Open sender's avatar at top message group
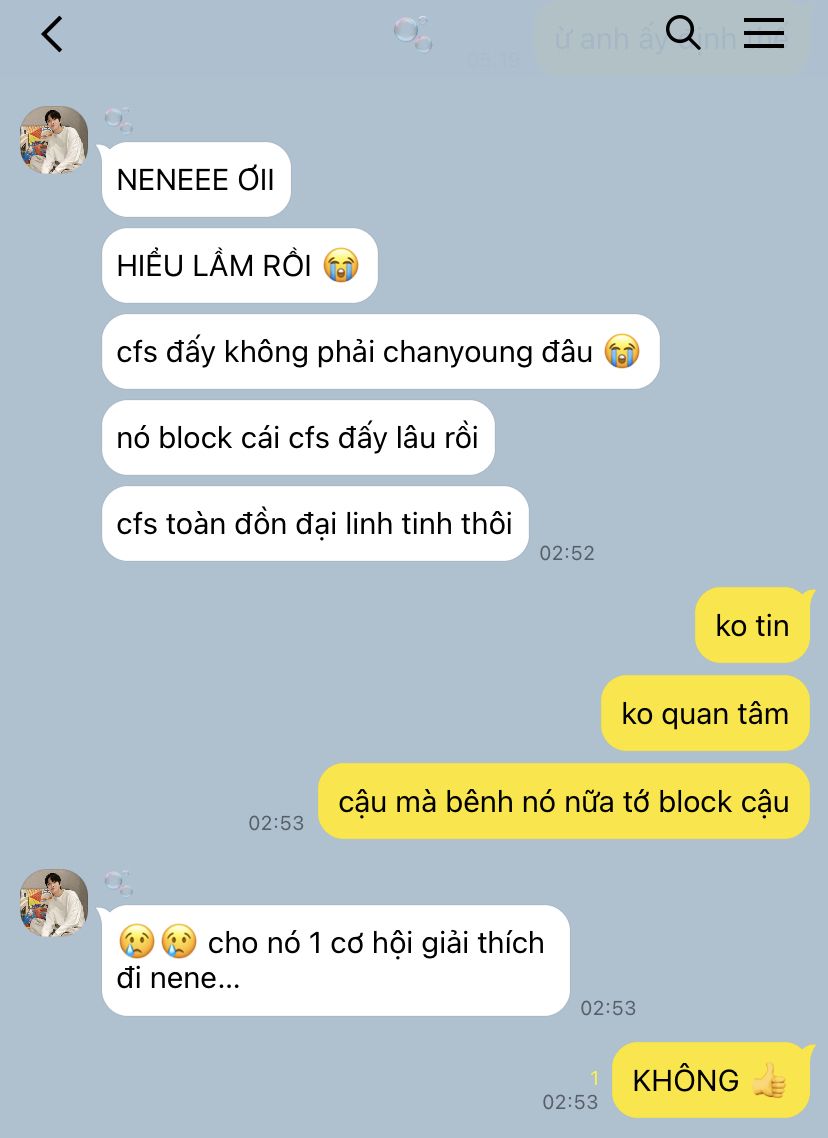The width and height of the screenshot is (828, 1138). (54, 140)
